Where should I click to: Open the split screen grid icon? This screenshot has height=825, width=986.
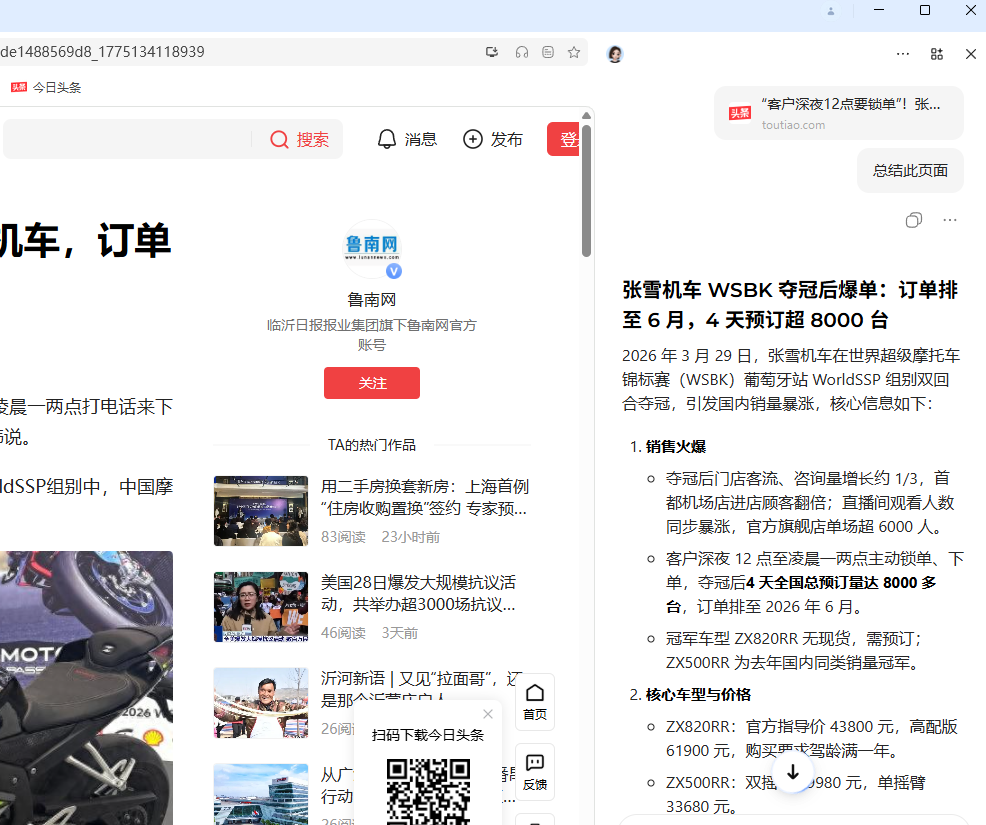point(936,53)
